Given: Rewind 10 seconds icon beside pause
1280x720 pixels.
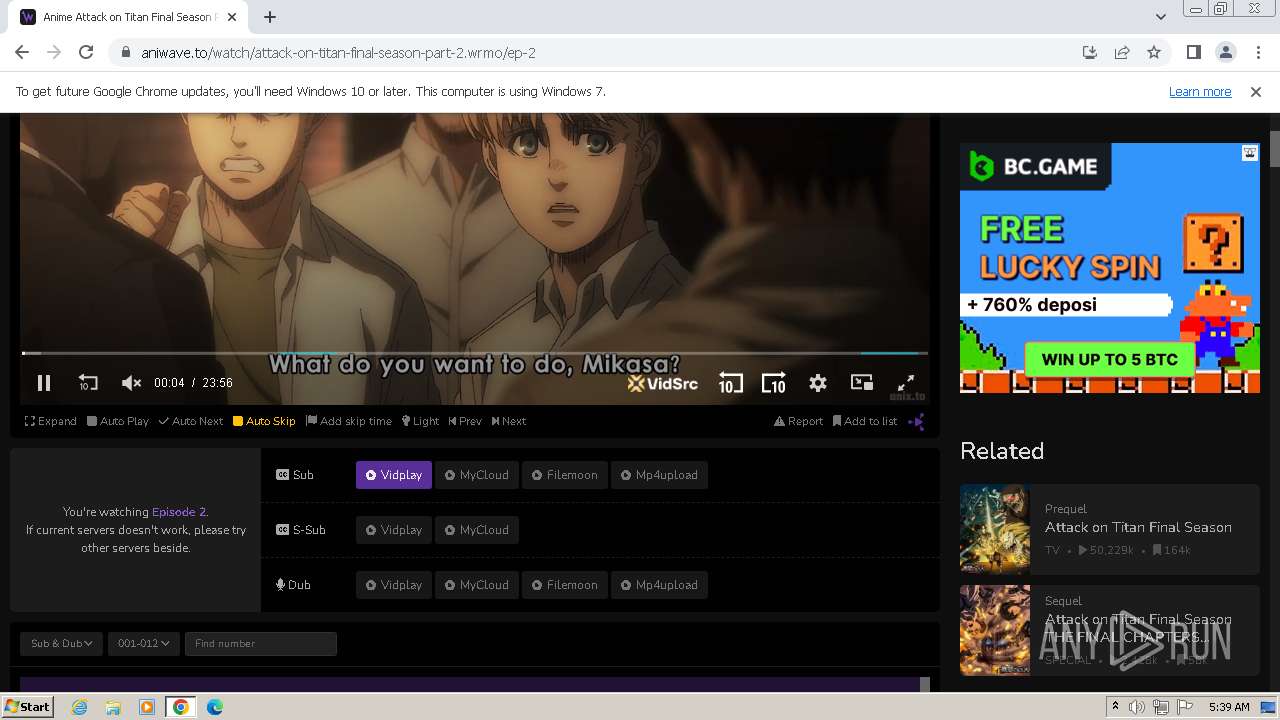Looking at the screenshot, I should tap(87, 383).
